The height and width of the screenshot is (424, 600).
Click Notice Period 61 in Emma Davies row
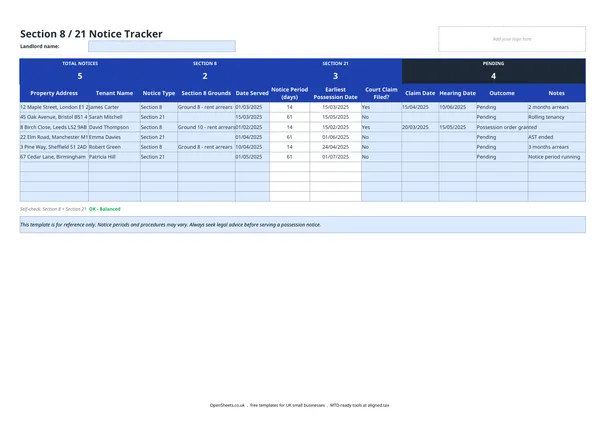coord(290,137)
